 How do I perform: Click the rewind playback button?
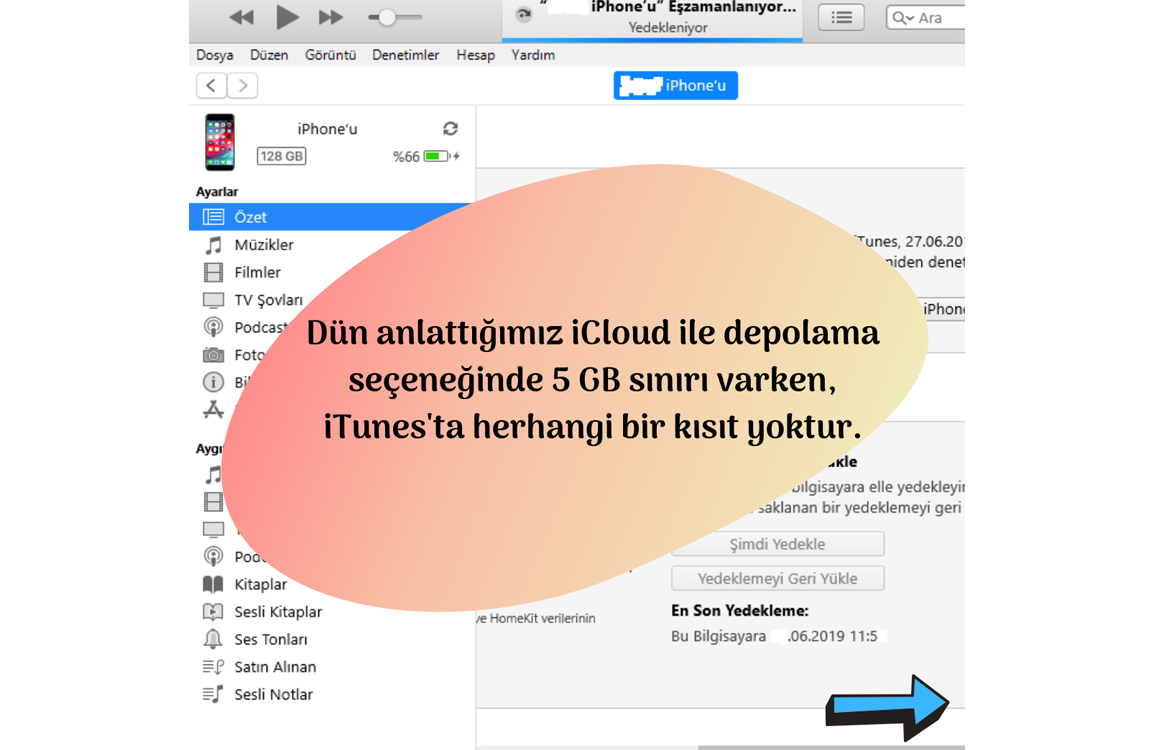pos(241,17)
